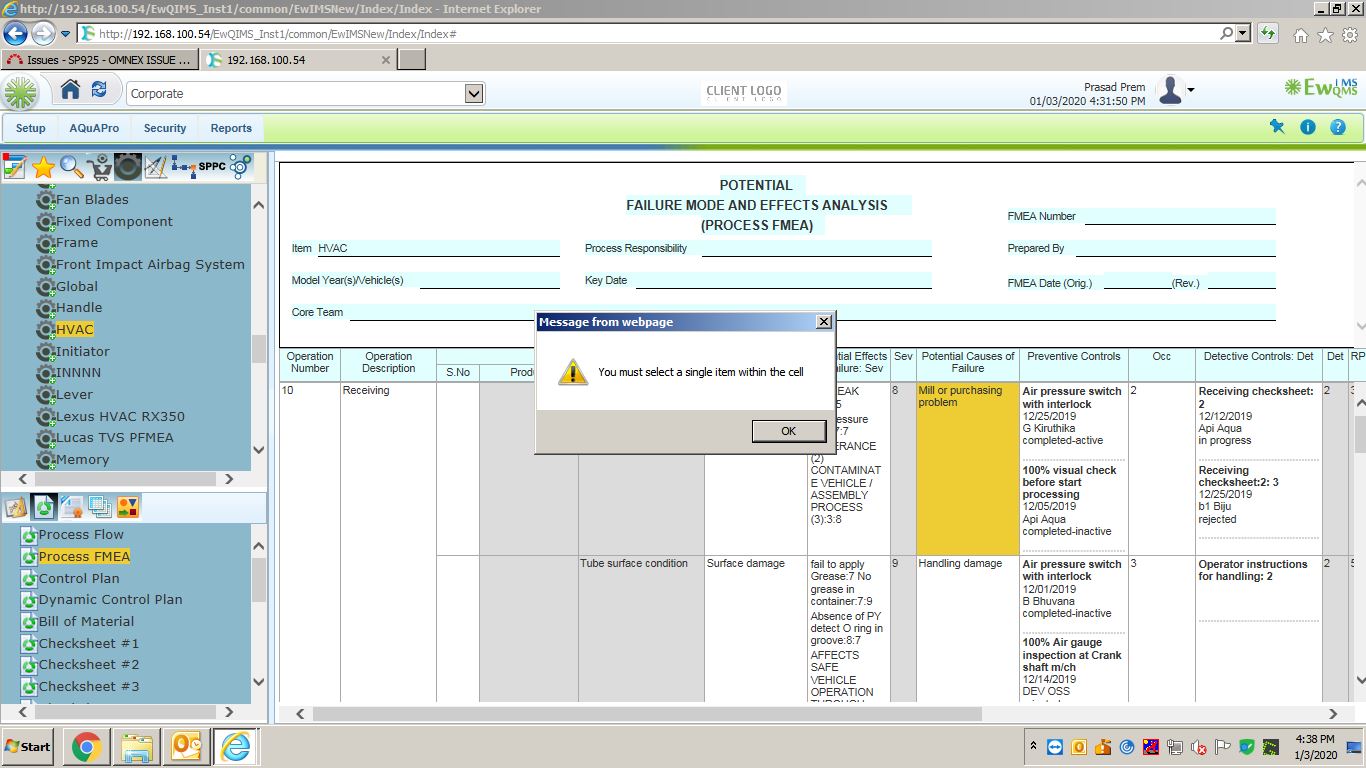Viewport: 1366px width, 768px height.
Task: Click the drafting compass chart icon
Action: point(156,167)
